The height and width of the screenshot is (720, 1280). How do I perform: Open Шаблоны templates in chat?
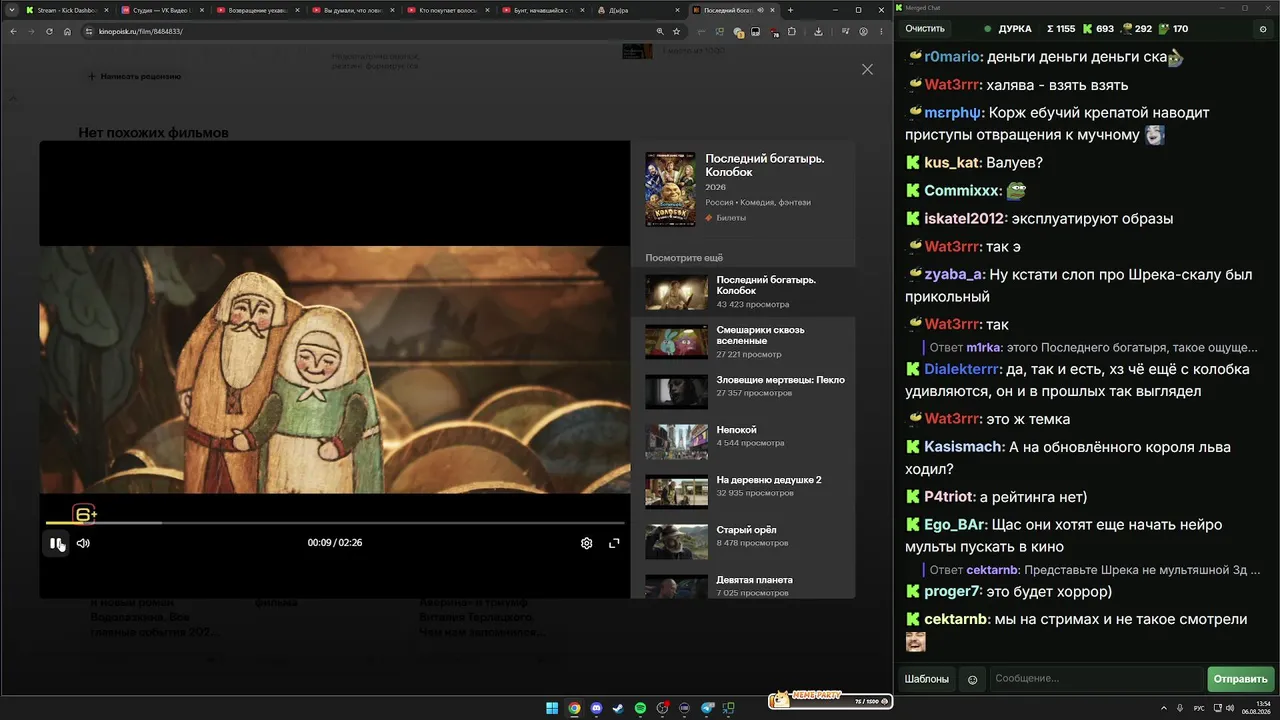[927, 679]
